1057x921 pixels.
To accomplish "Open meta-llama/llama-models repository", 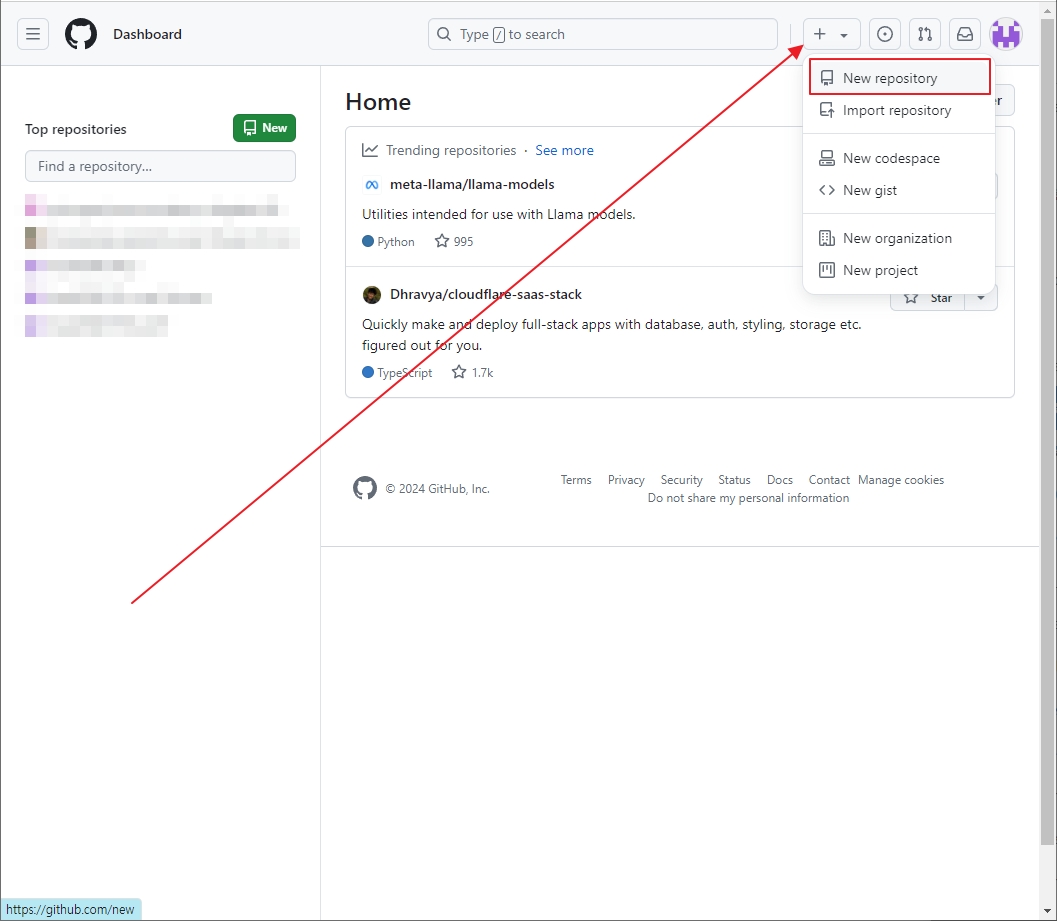I will pyautogui.click(x=472, y=184).
